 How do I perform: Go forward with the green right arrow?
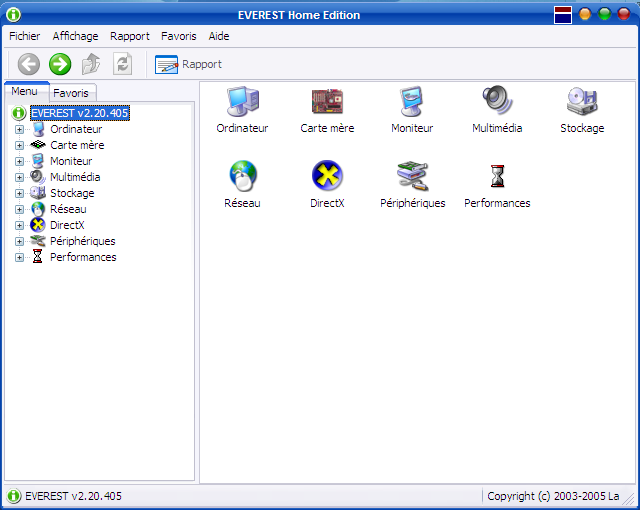pyautogui.click(x=60, y=64)
